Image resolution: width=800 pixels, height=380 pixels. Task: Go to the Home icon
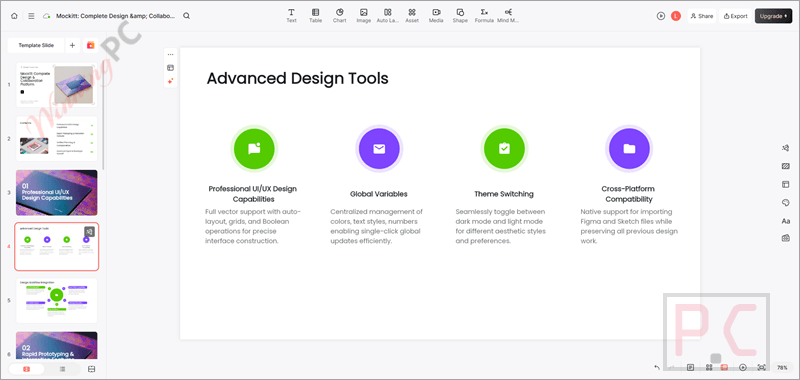pyautogui.click(x=14, y=16)
